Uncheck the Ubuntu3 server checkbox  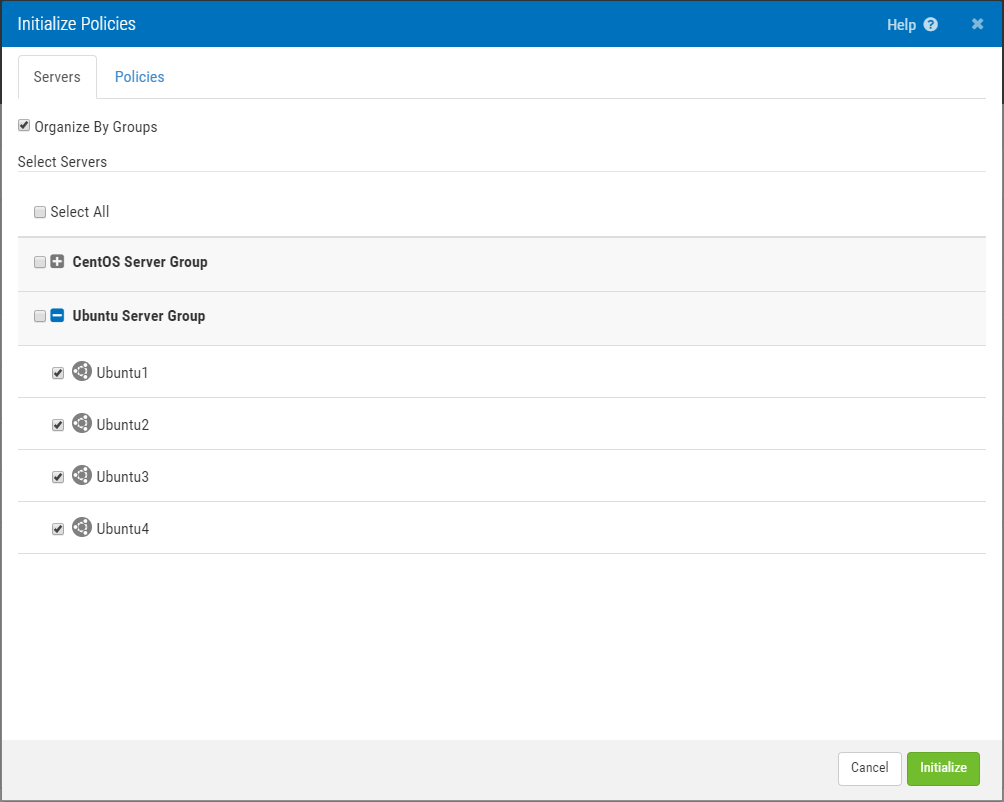[58, 477]
